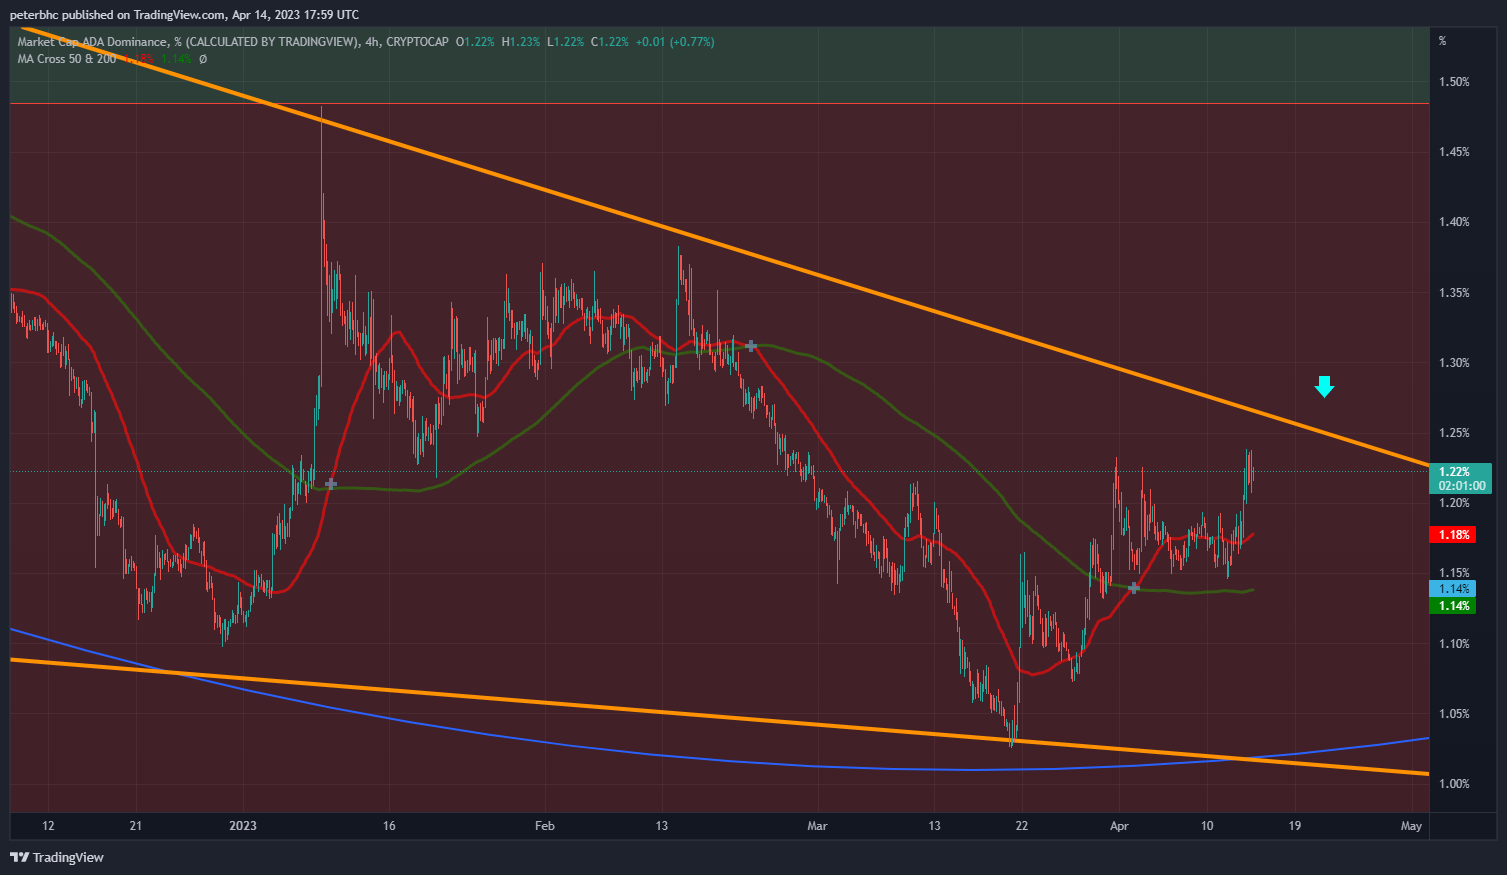The width and height of the screenshot is (1507, 875).
Task: Click the % unit label atop the price axis
Action: click(1443, 41)
